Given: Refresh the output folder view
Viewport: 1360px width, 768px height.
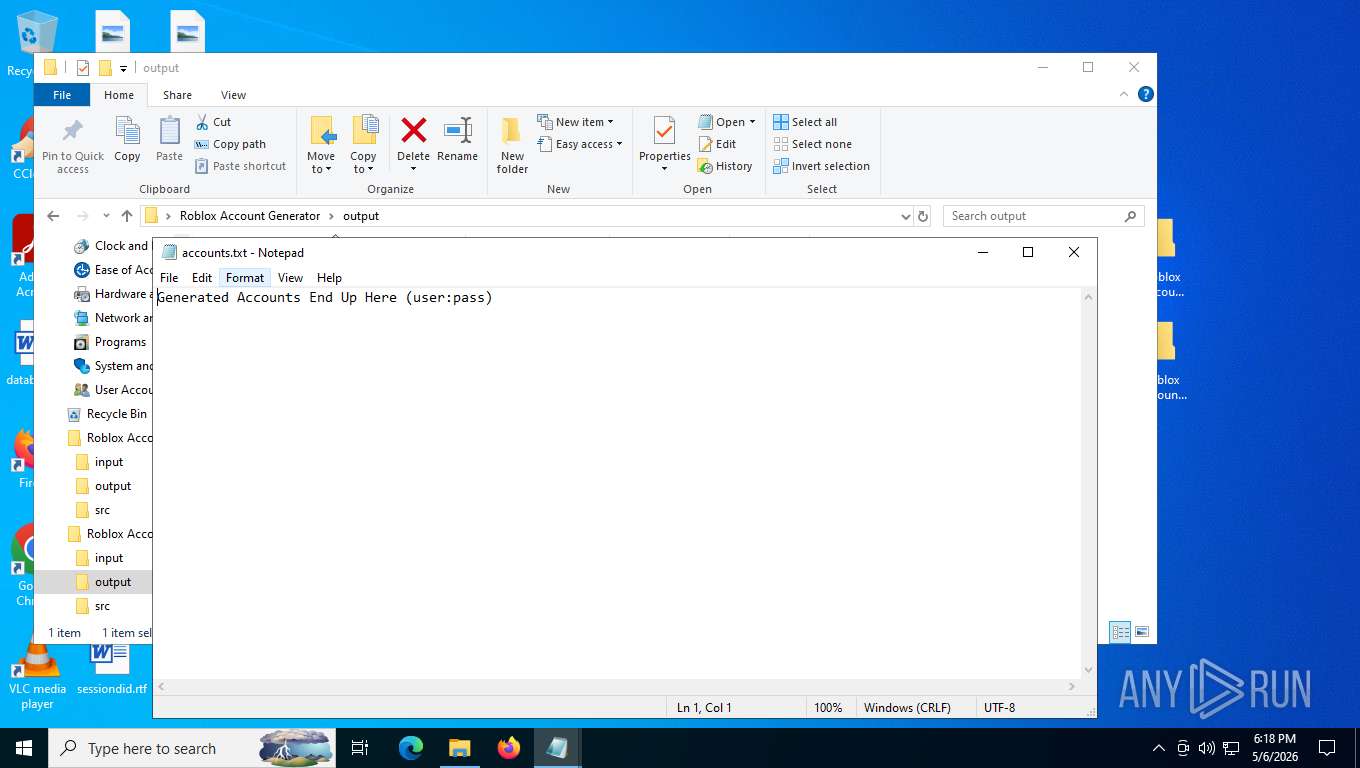Looking at the screenshot, I should tap(923, 216).
